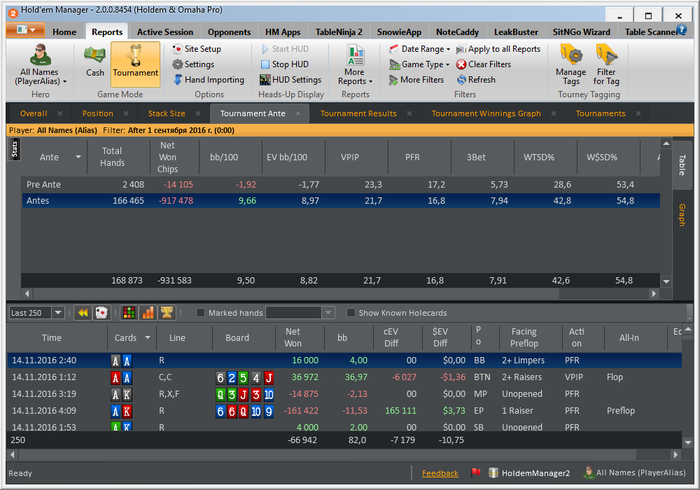The image size is (700, 490).
Task: Open the application menu button
Action: [x=25, y=30]
